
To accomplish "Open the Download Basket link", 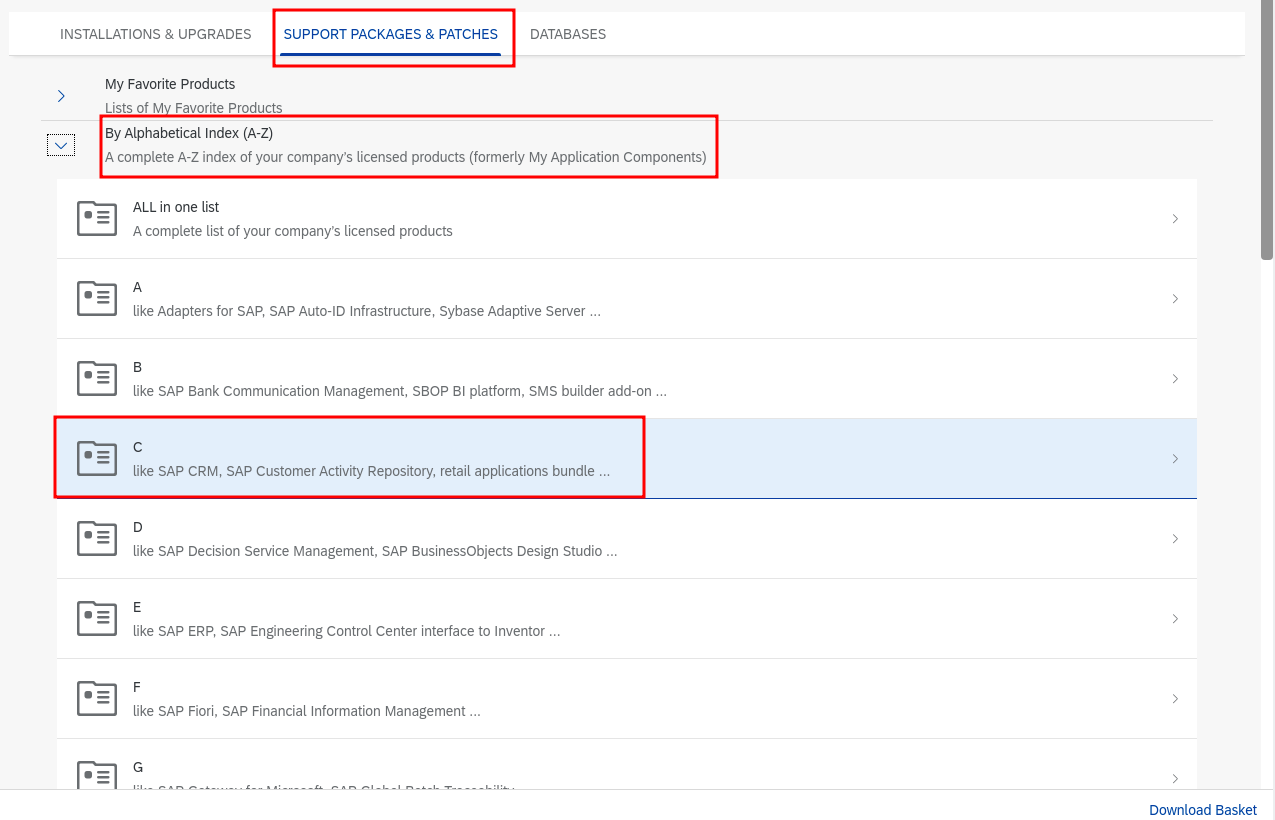I will pos(1202,810).
